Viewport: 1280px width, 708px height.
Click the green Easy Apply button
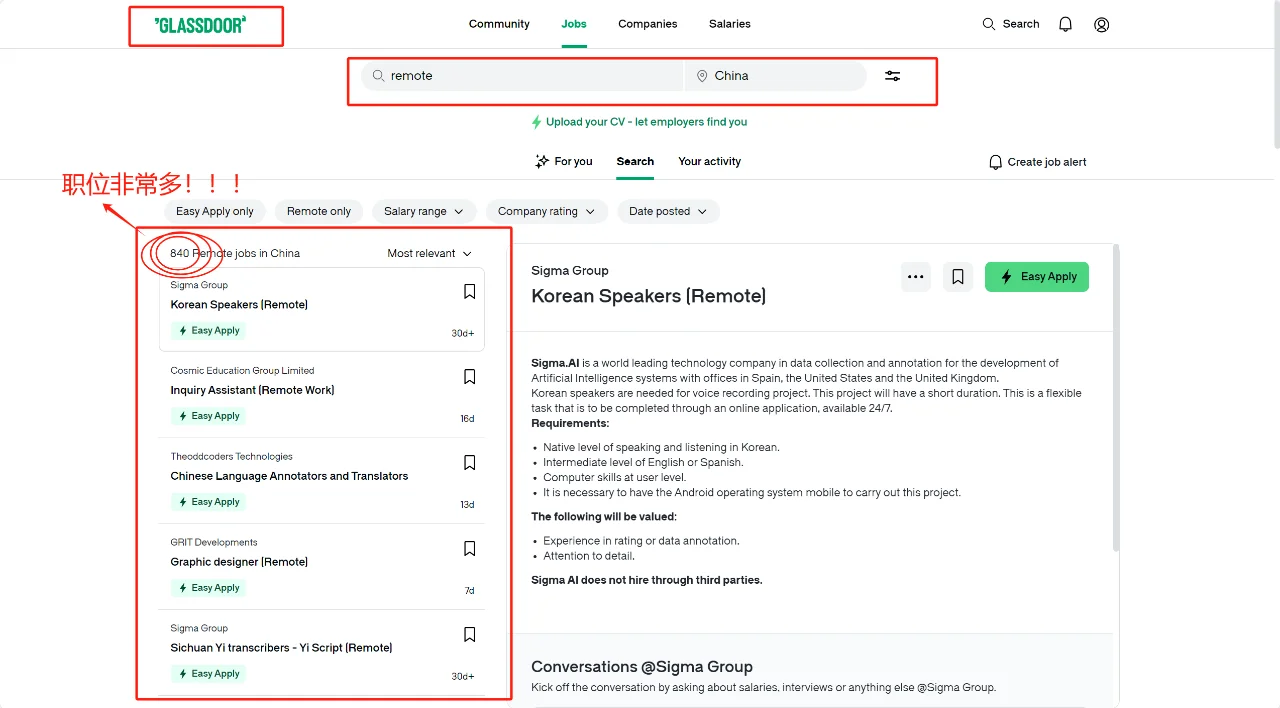(1036, 277)
